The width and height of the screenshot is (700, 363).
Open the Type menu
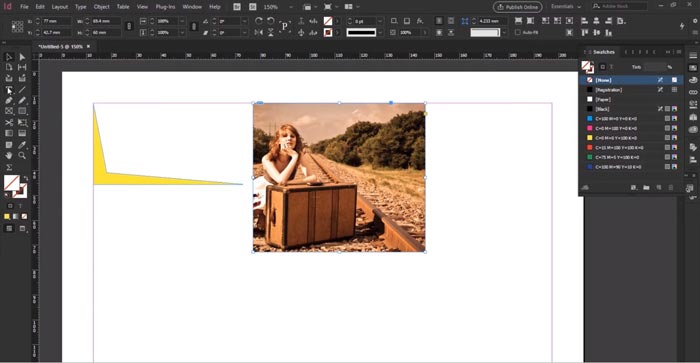[80, 7]
